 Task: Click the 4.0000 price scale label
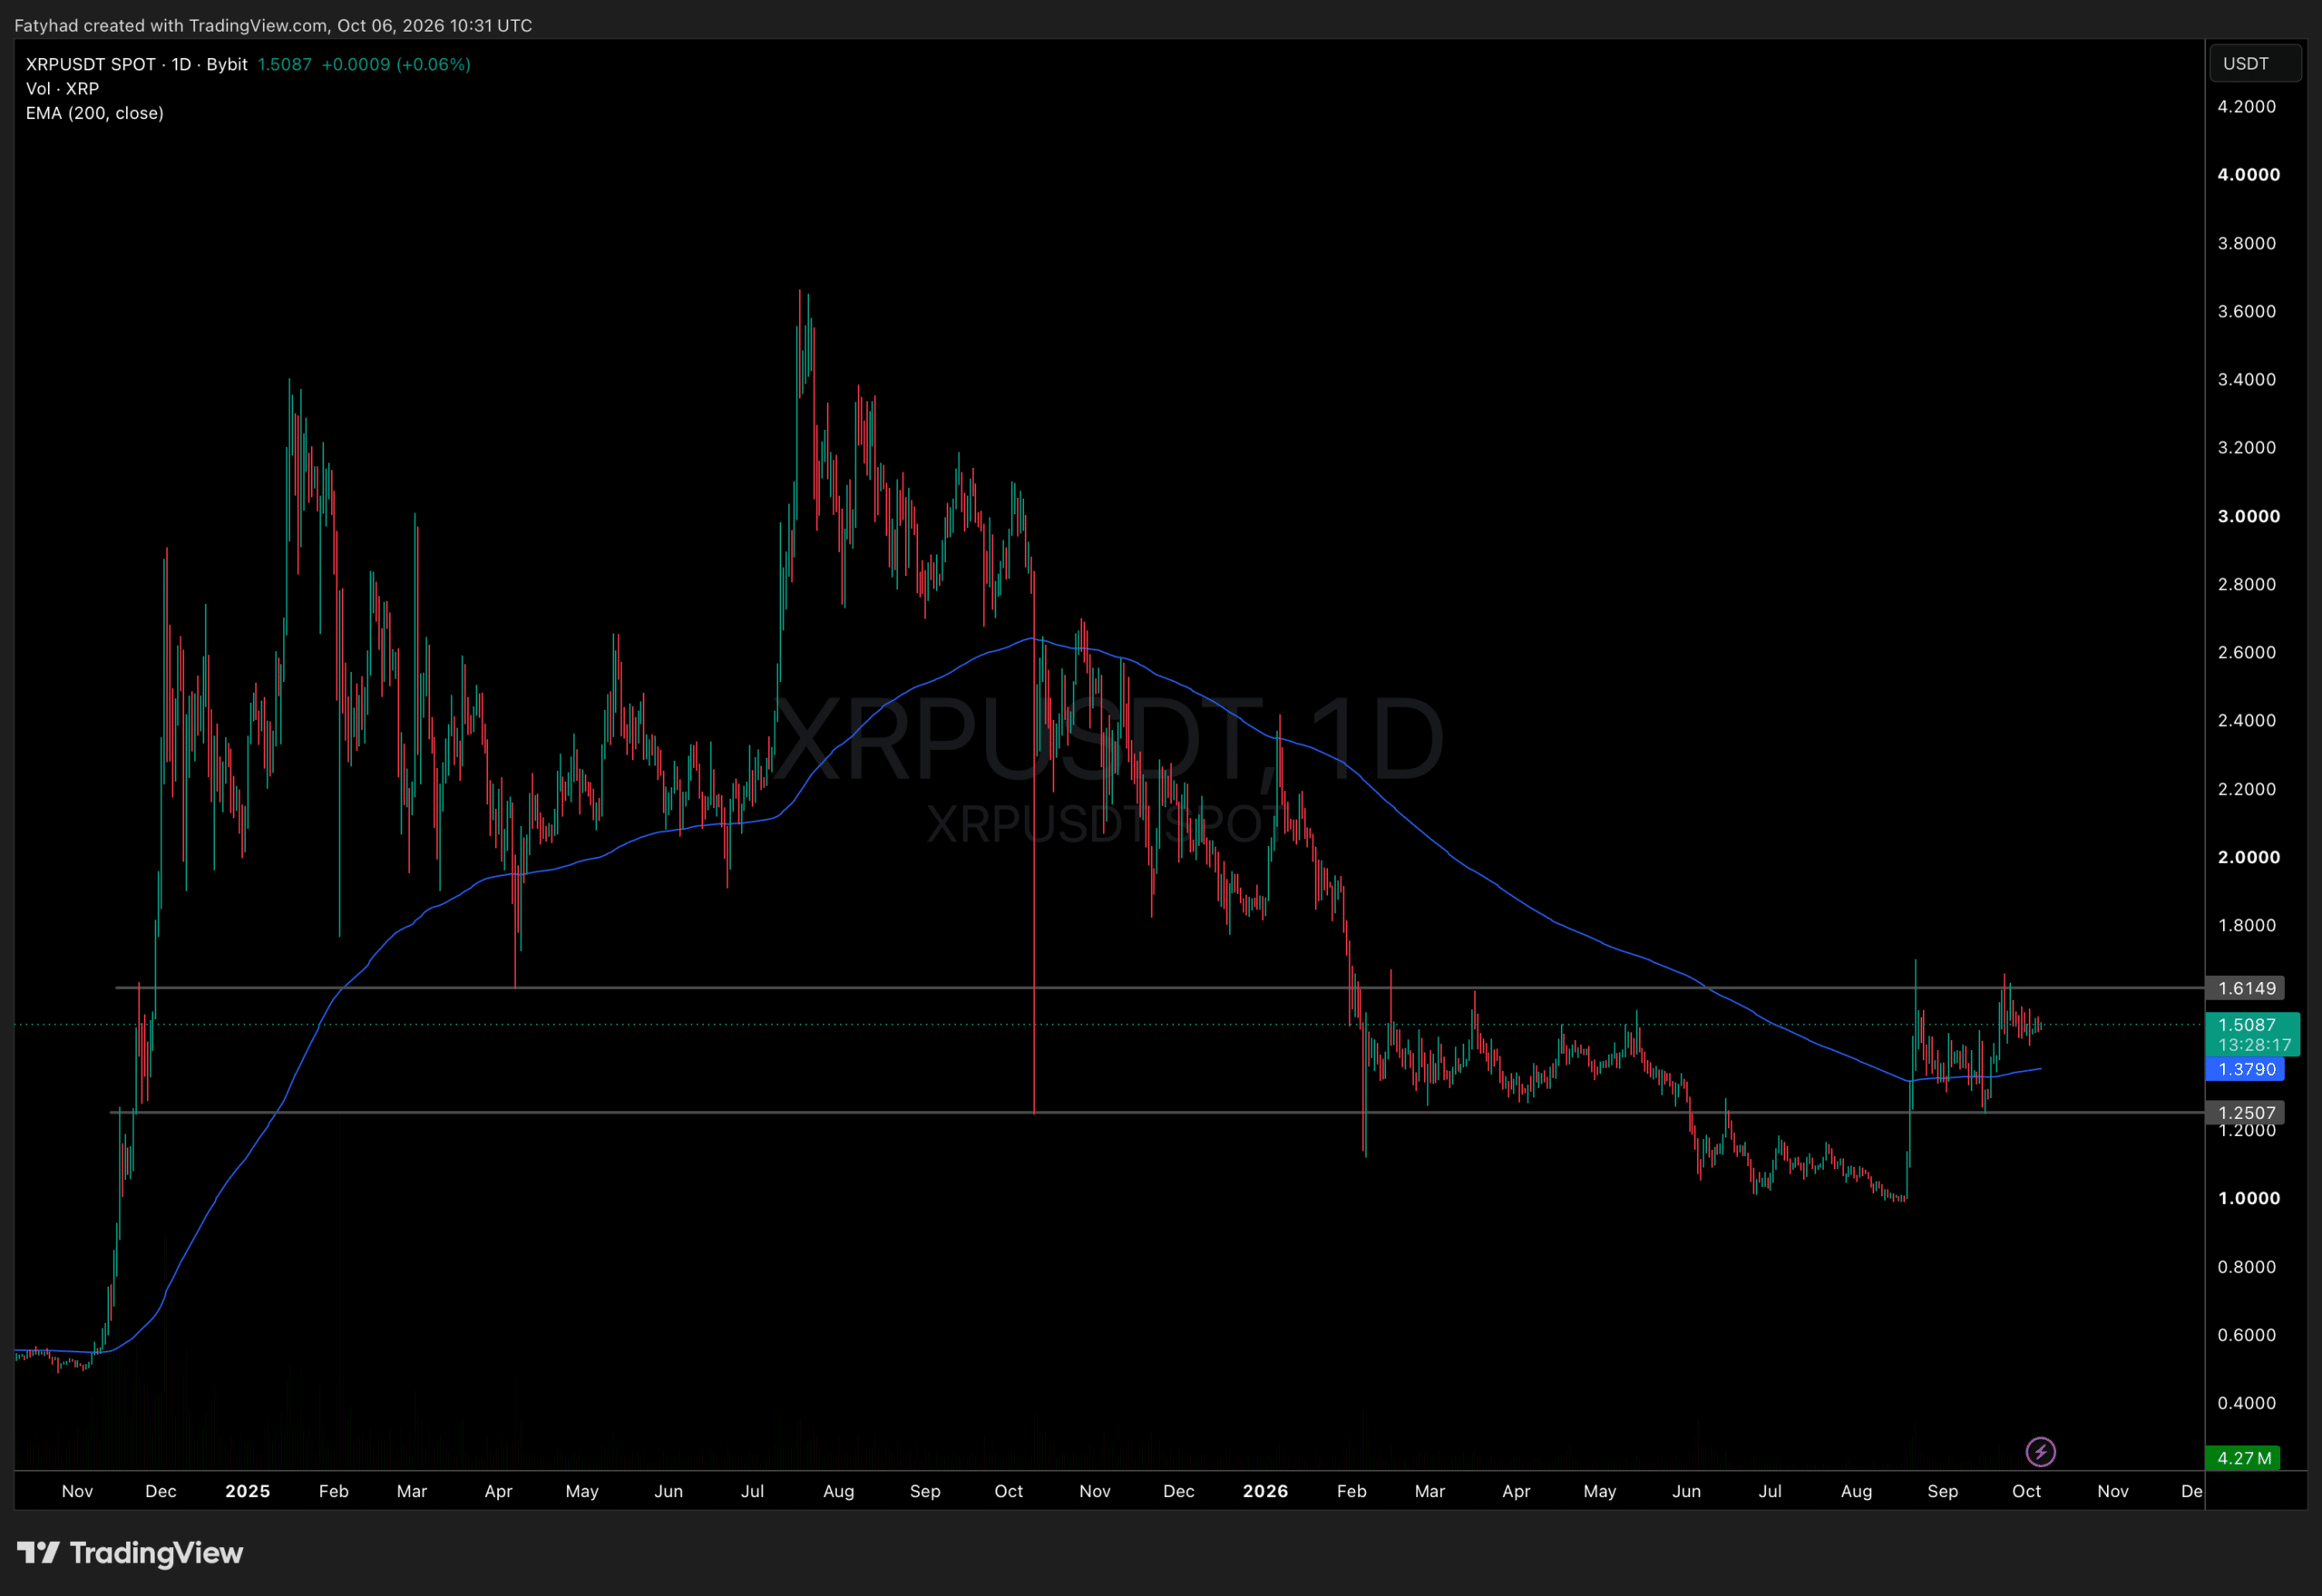coord(2248,174)
